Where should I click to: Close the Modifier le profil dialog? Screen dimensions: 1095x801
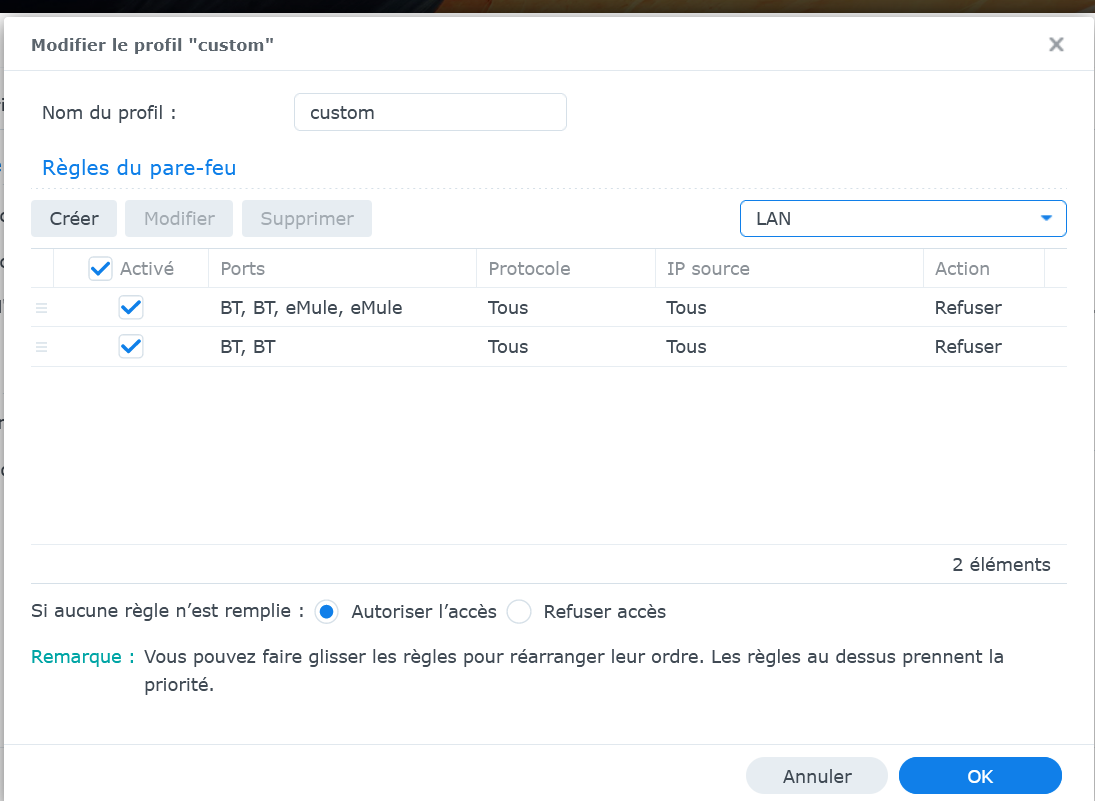point(1055,44)
